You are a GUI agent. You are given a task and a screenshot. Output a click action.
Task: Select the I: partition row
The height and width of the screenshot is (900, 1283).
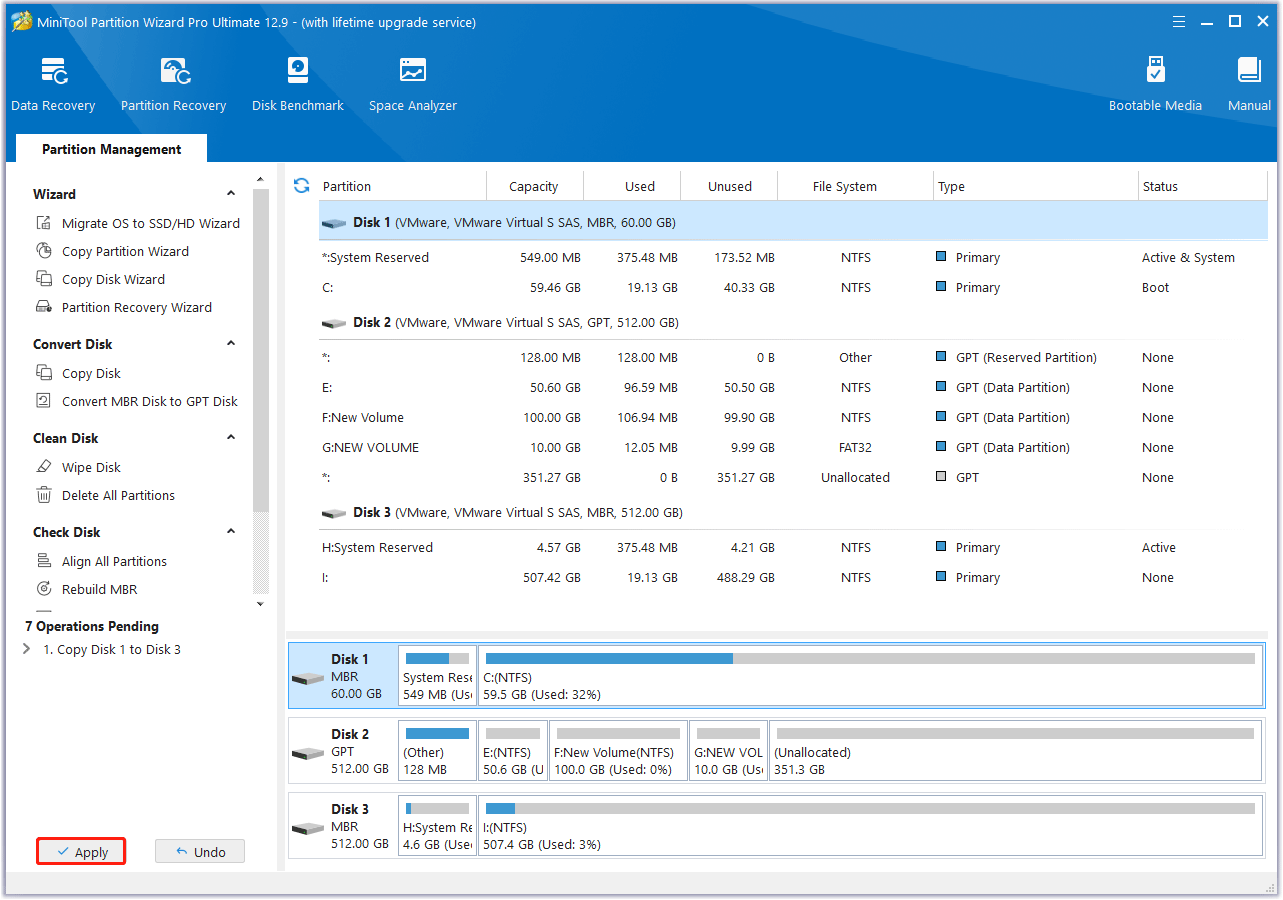793,577
